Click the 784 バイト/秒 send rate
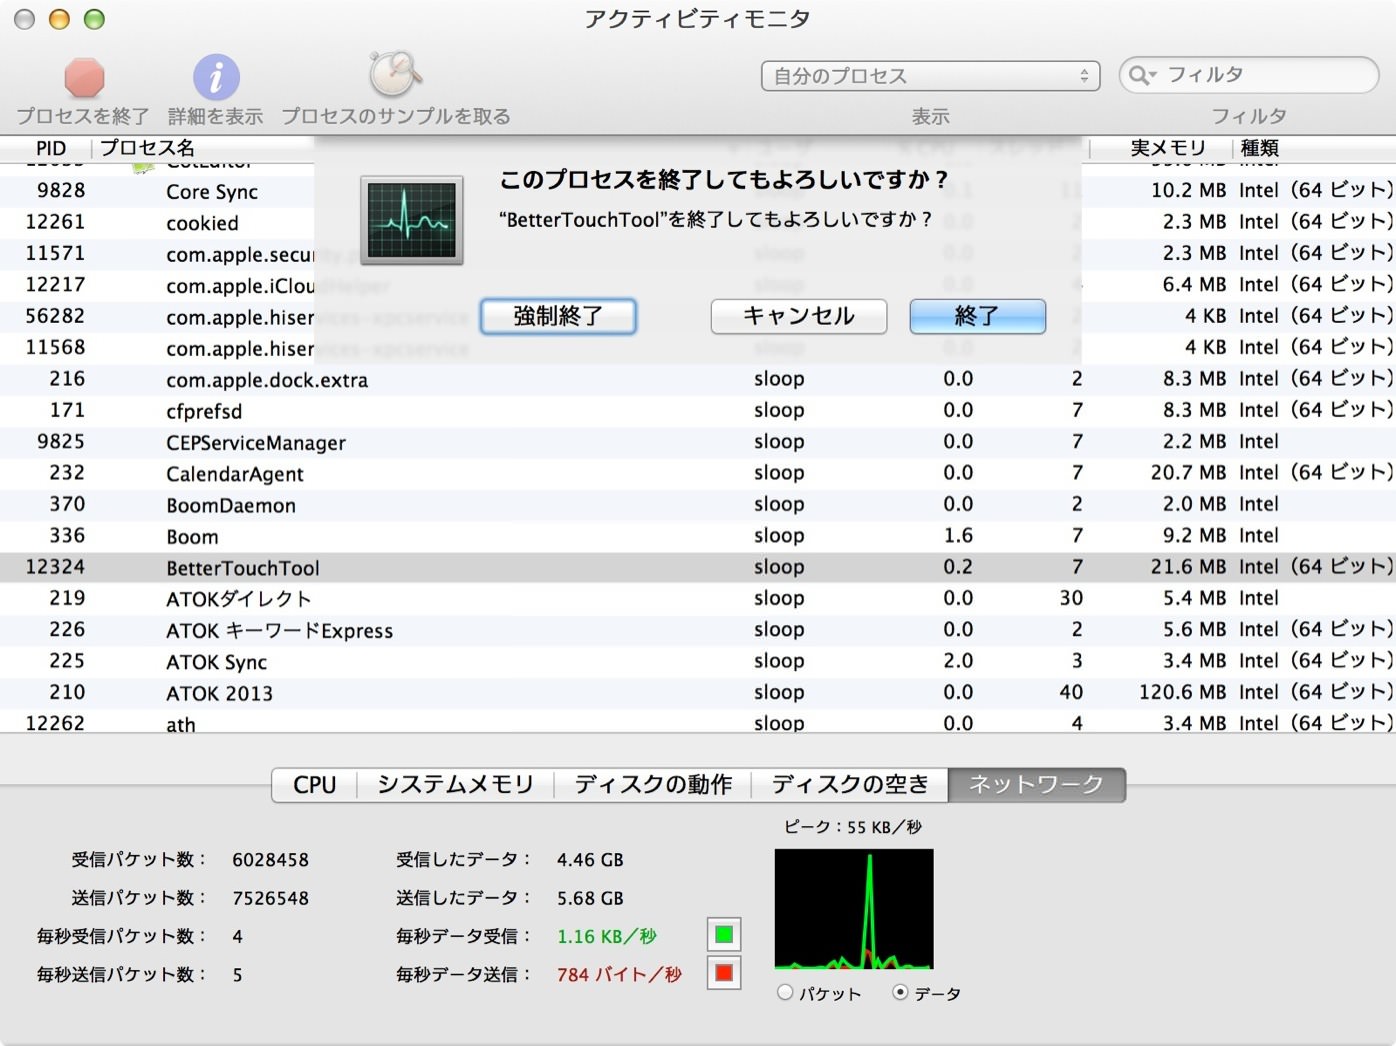Viewport: 1396px width, 1046px height. (619, 974)
